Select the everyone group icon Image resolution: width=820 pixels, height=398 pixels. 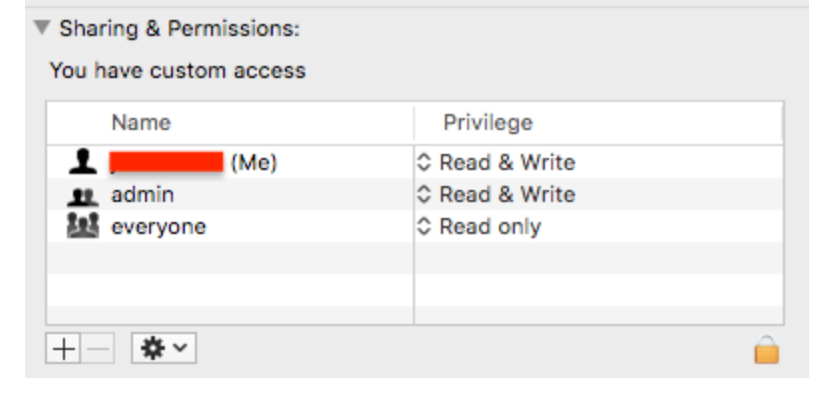(x=83, y=226)
